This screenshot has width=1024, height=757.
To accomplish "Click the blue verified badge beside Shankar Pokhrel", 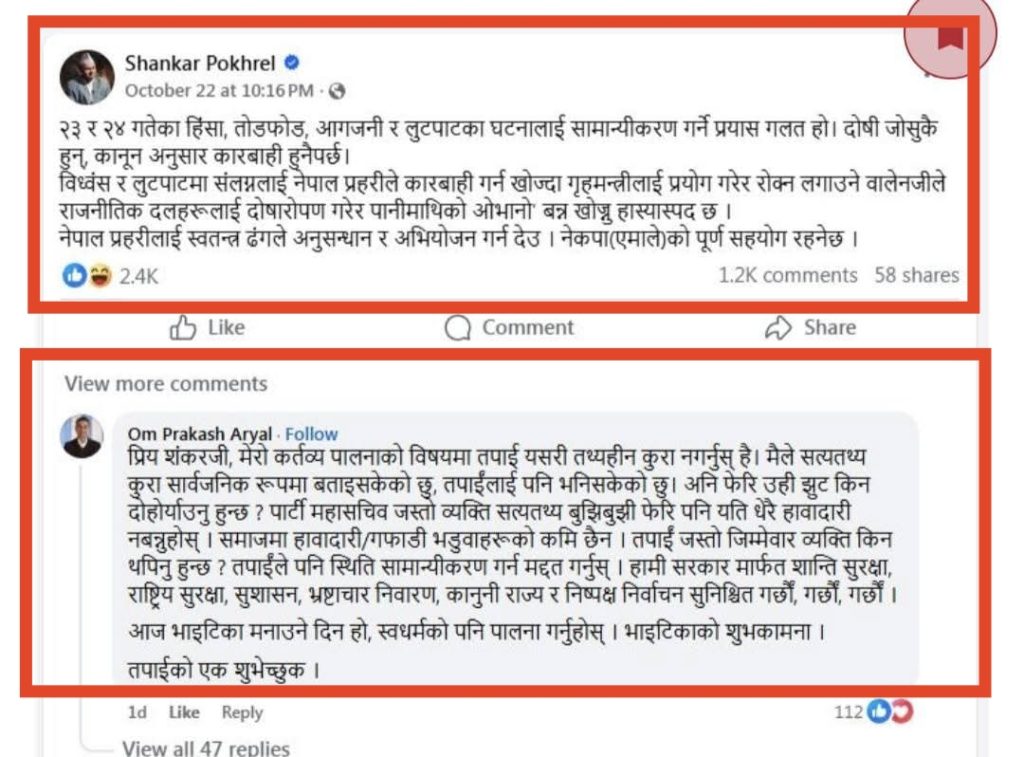I will click(292, 63).
